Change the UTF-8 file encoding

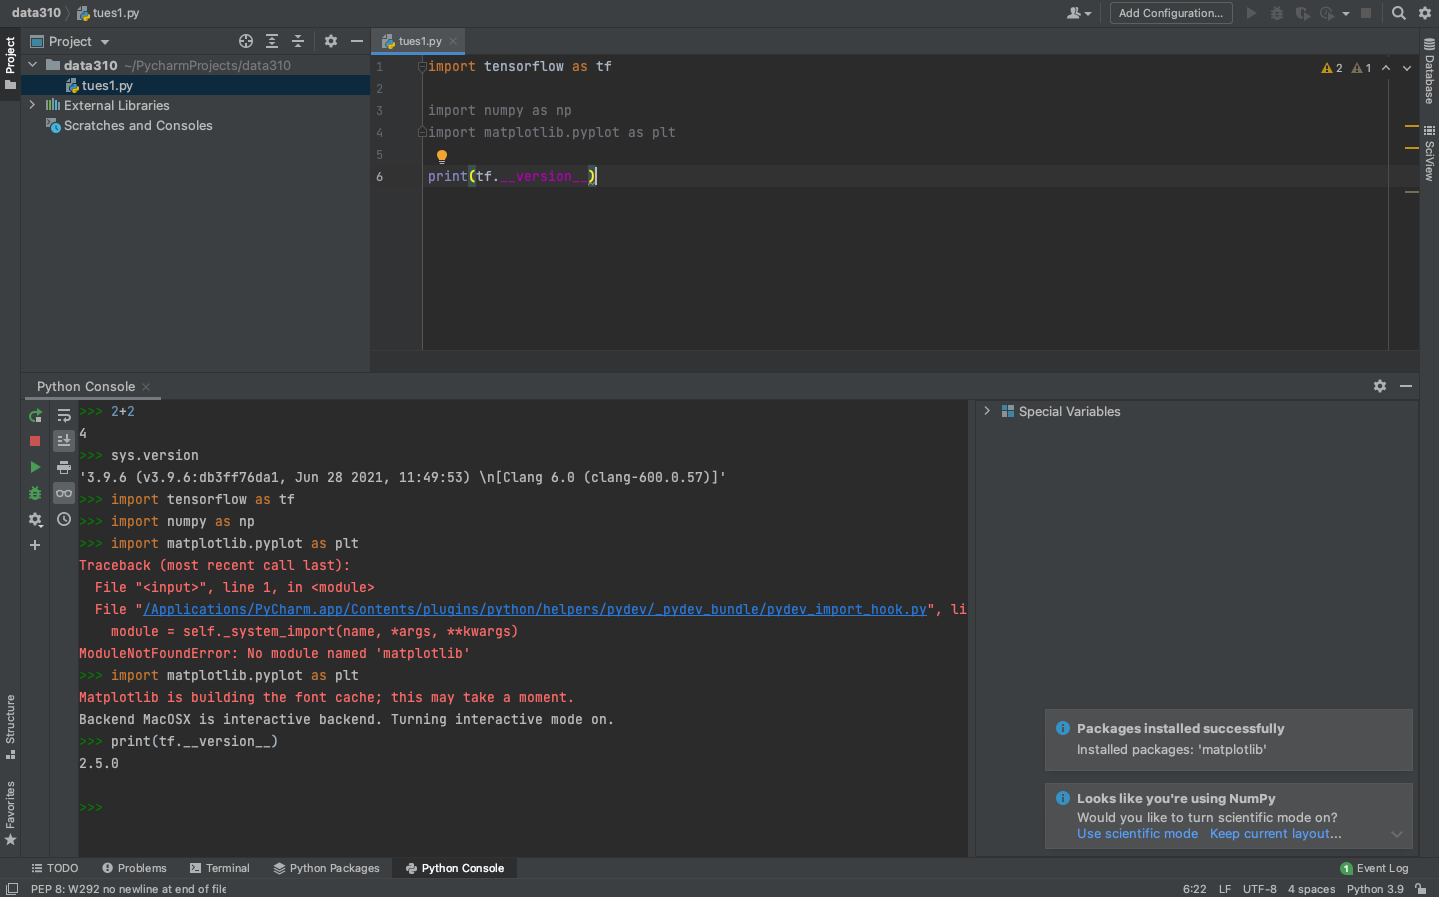pyautogui.click(x=1259, y=889)
